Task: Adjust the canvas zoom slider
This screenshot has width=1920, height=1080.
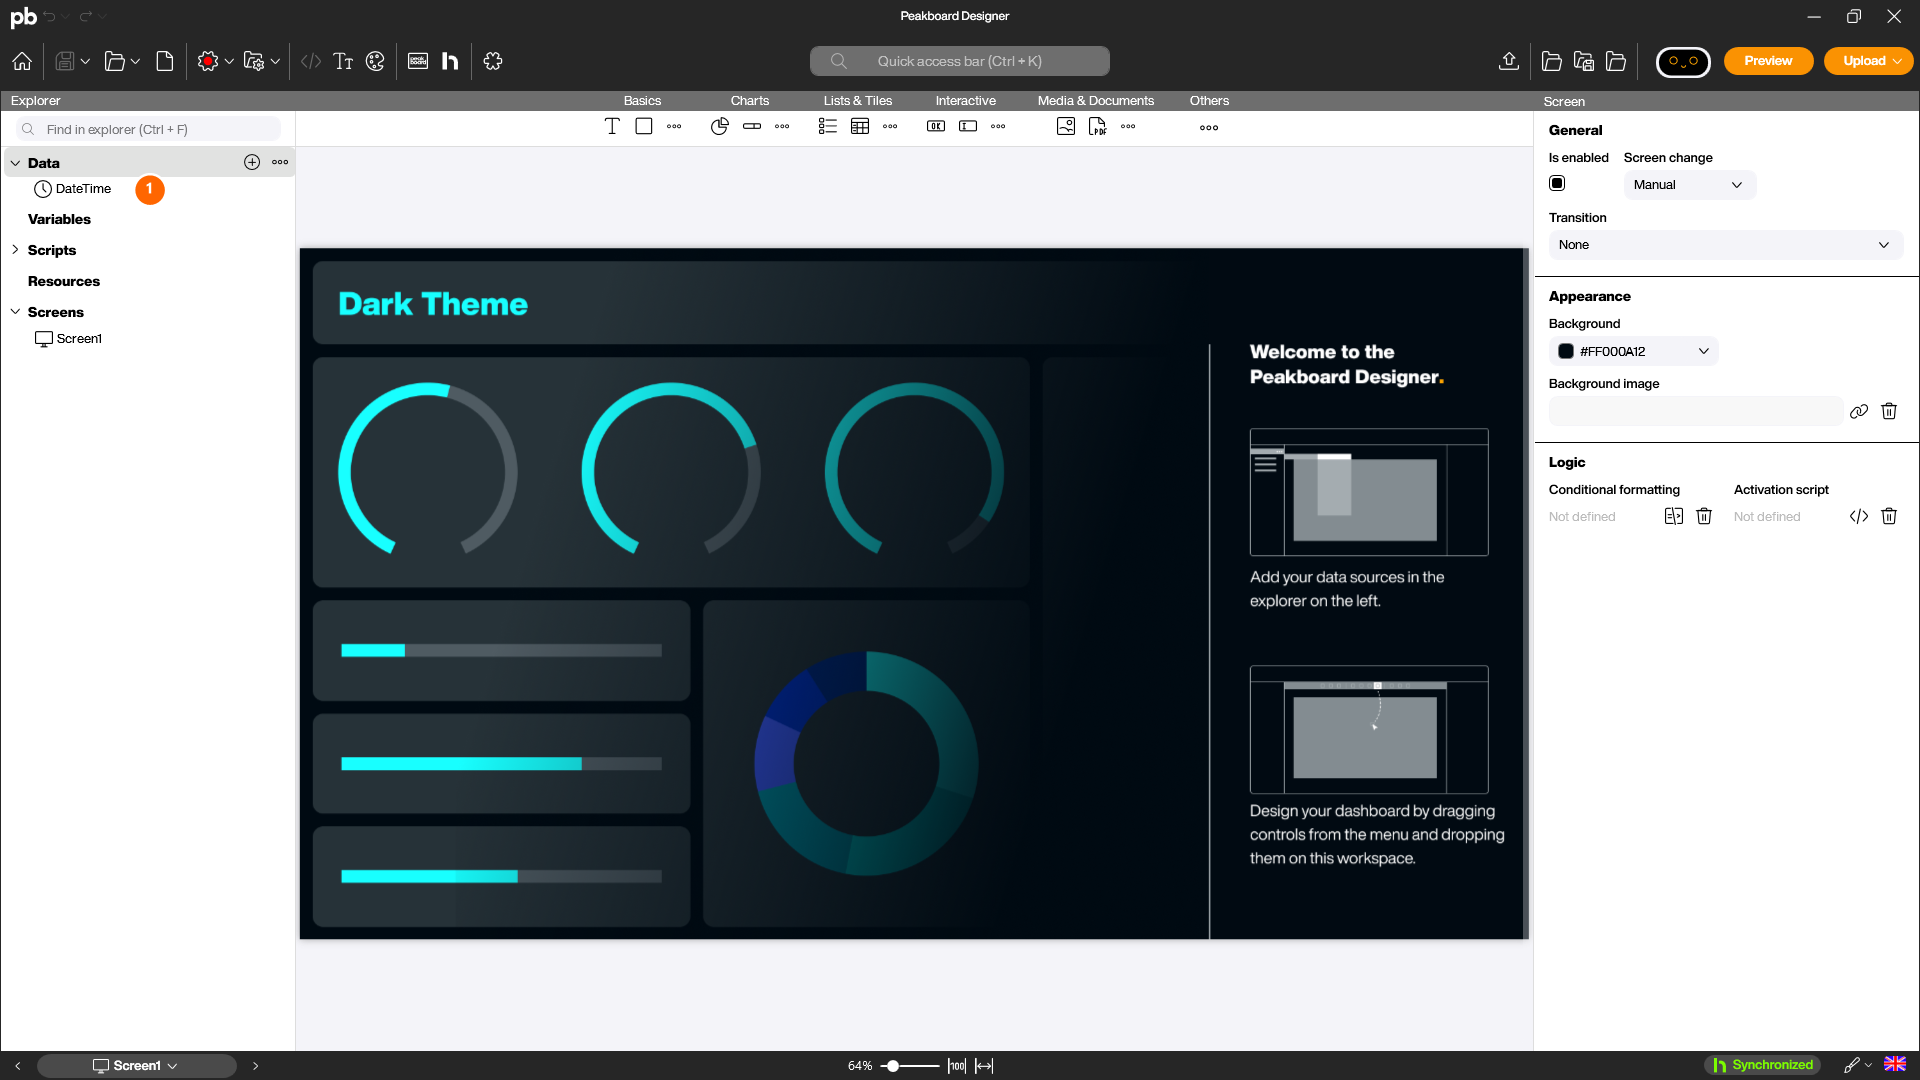Action: click(893, 1066)
